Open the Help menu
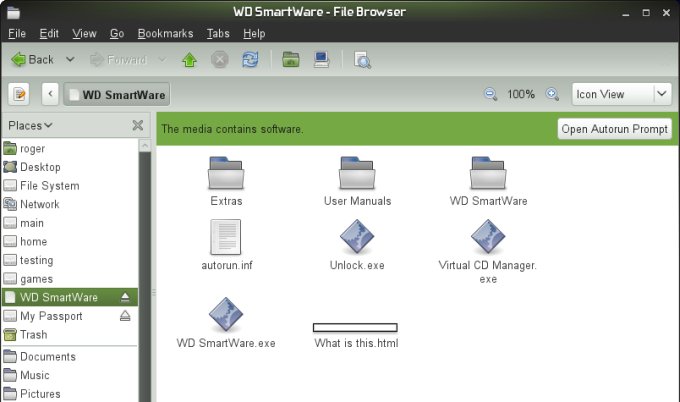Viewport: 680px width, 402px height. [x=254, y=33]
